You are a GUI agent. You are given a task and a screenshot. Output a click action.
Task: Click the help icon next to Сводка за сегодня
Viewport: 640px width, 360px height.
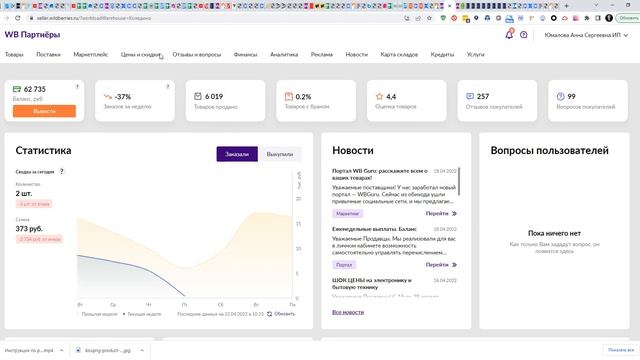click(62, 171)
